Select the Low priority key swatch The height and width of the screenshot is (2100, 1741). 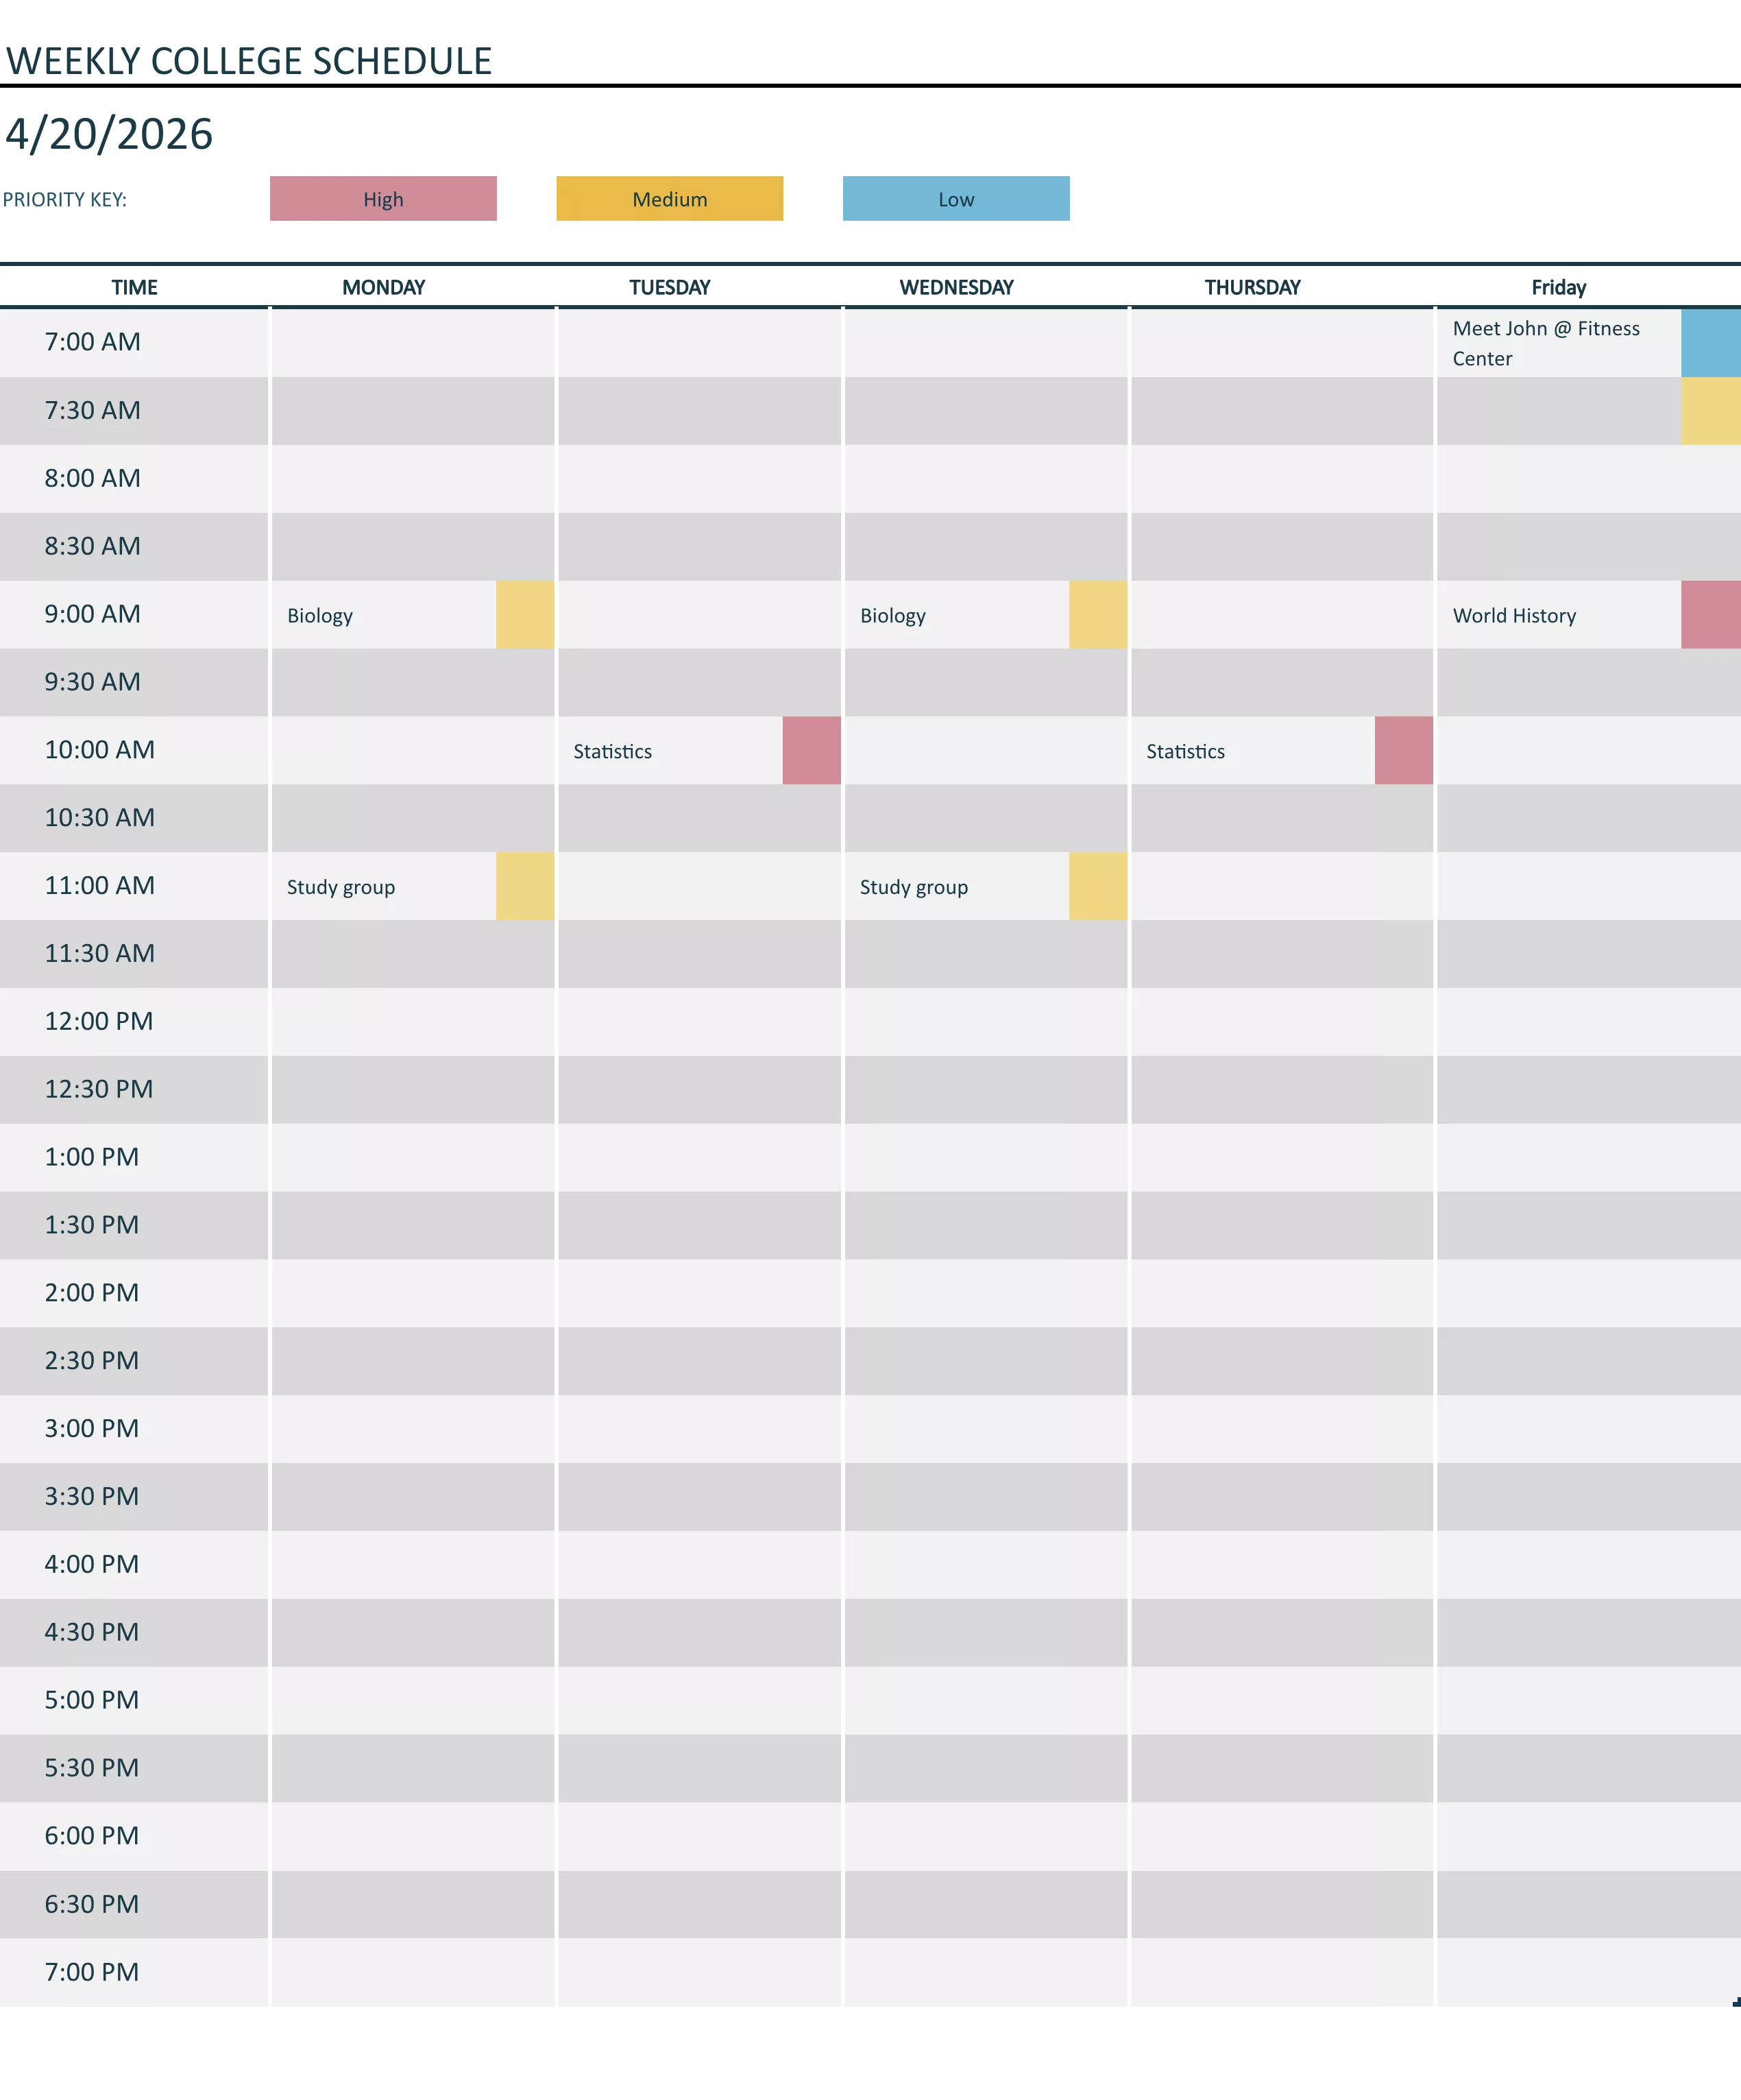point(956,199)
